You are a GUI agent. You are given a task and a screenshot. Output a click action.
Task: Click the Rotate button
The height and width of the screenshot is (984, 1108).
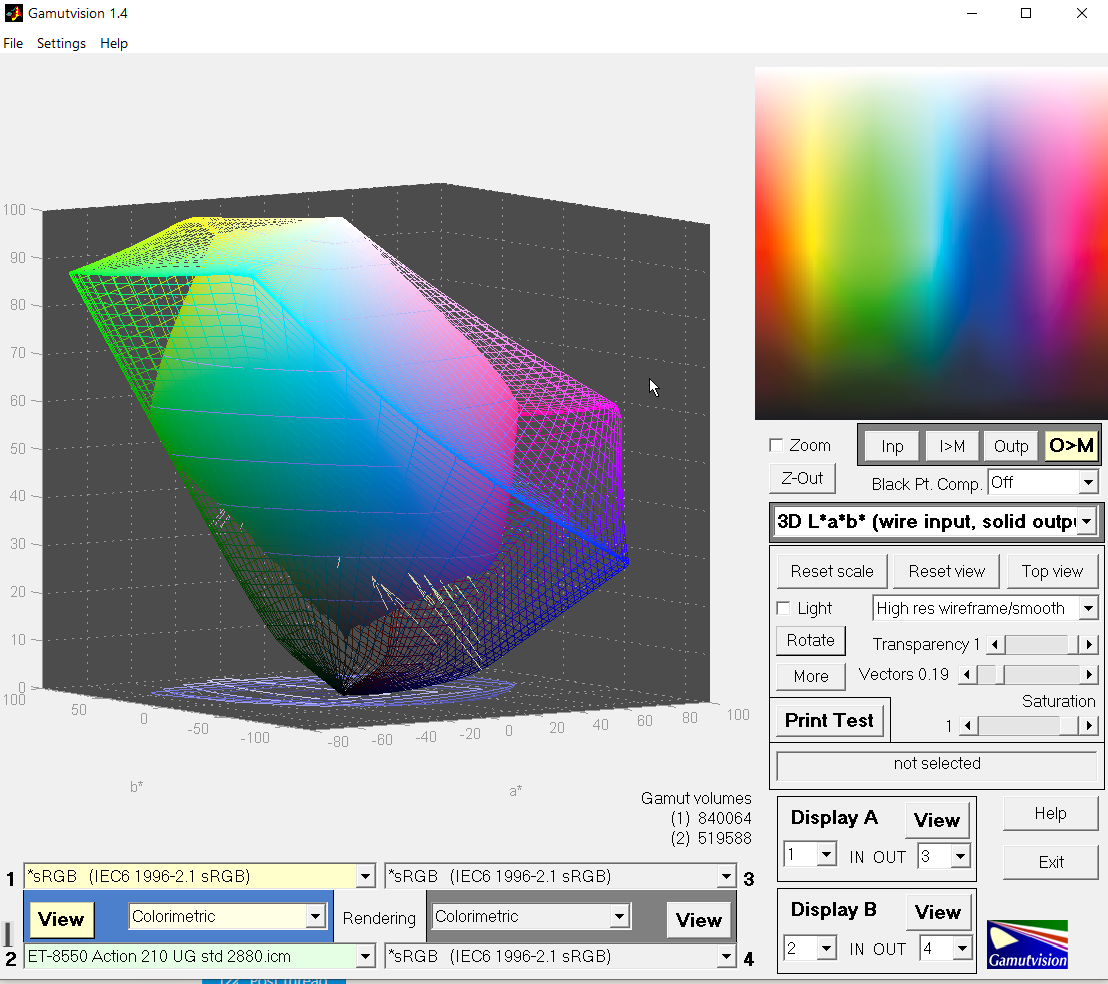click(x=810, y=640)
